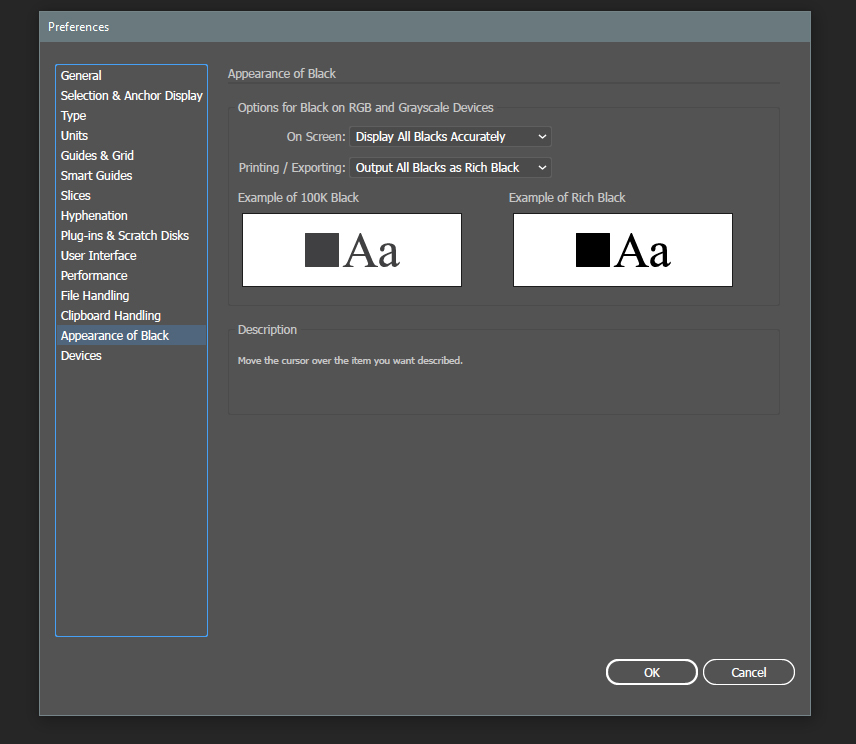This screenshot has height=744, width=856.
Task: Open the Devices preferences section
Action: [81, 356]
